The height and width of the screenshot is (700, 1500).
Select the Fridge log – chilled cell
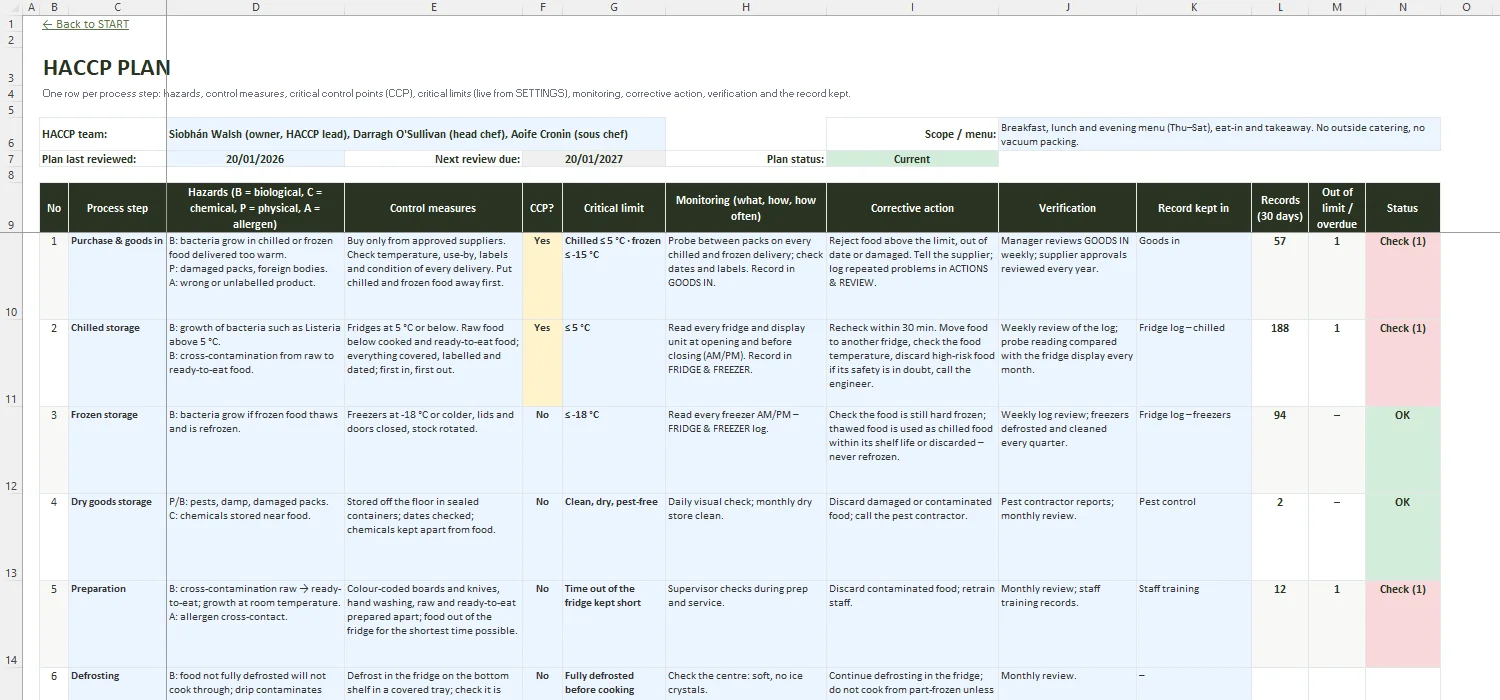point(1194,363)
